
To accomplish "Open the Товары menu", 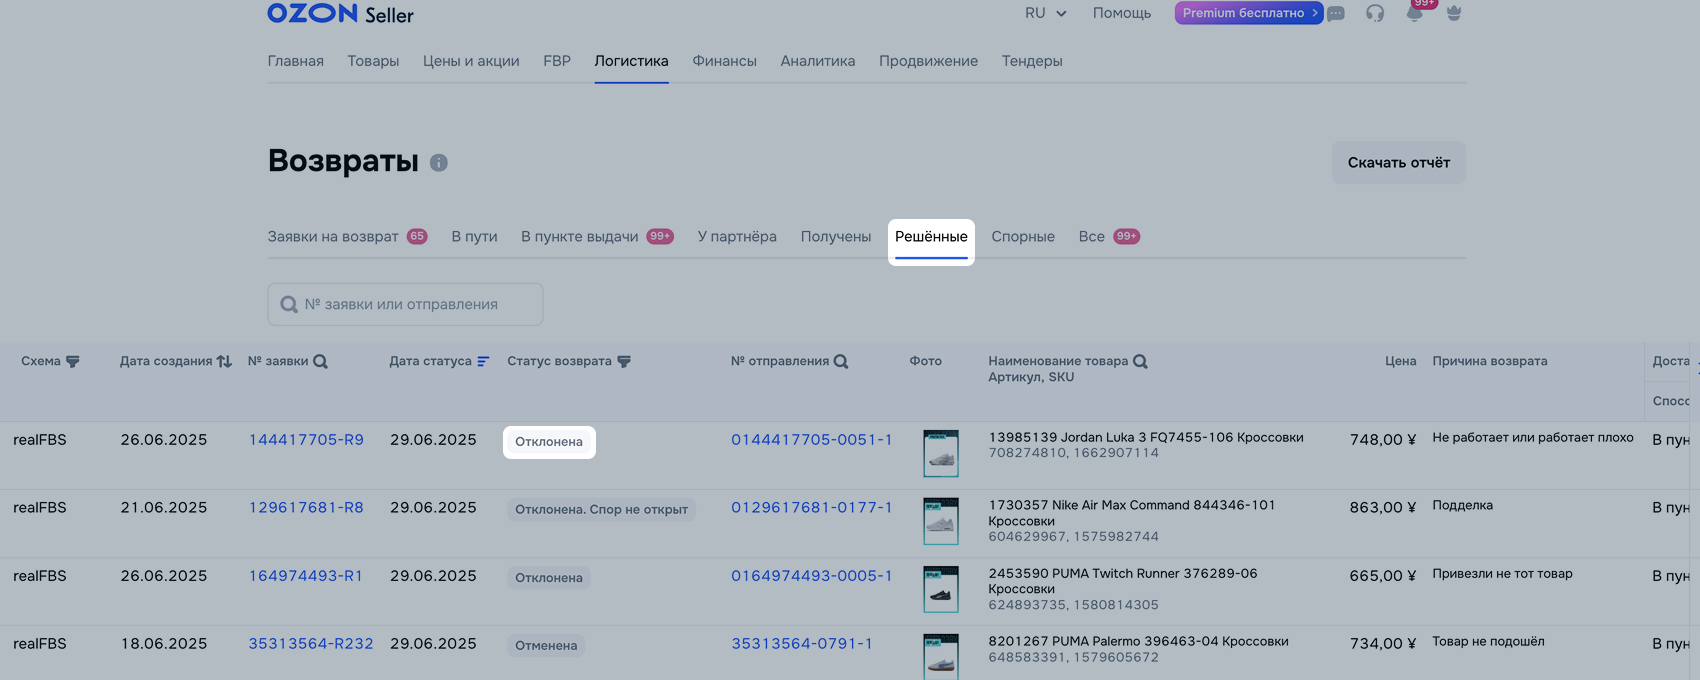I will point(373,61).
